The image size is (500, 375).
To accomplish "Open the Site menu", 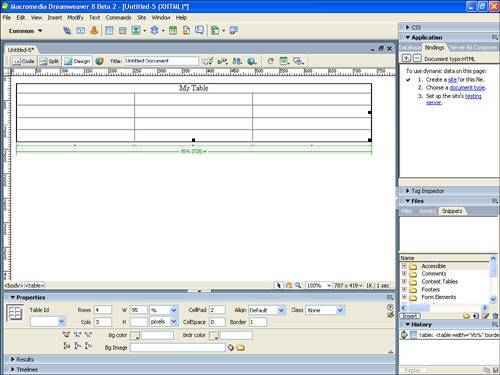I will [x=141, y=17].
